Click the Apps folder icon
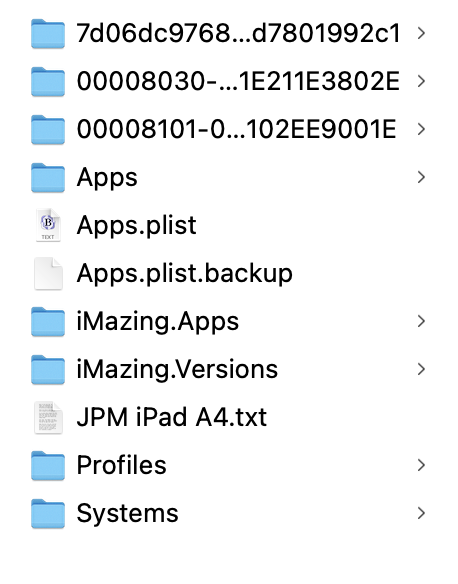 [48, 177]
